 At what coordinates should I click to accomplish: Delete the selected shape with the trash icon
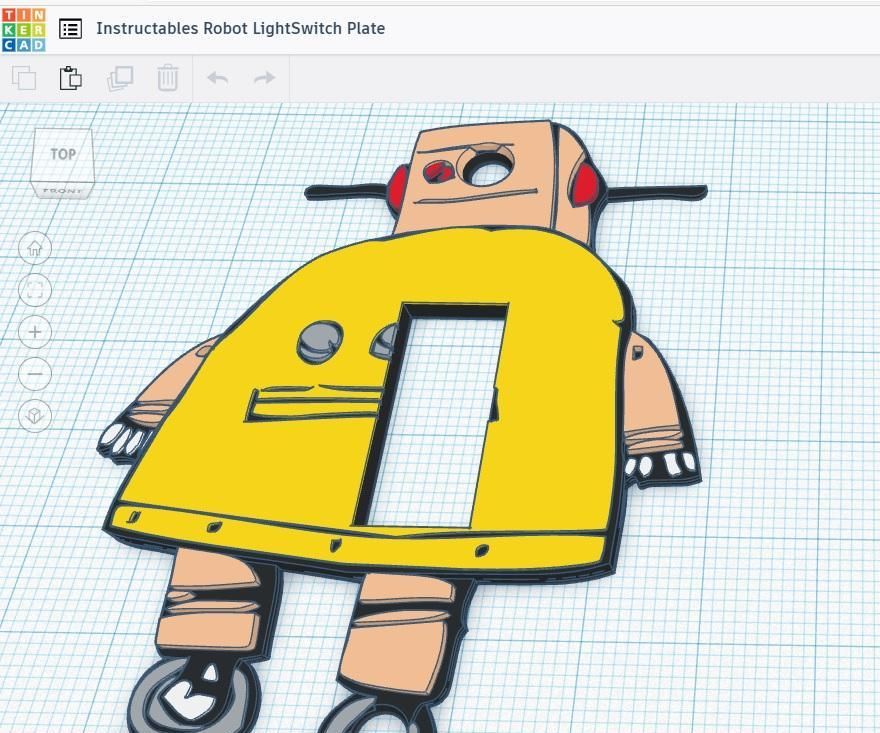coord(167,77)
